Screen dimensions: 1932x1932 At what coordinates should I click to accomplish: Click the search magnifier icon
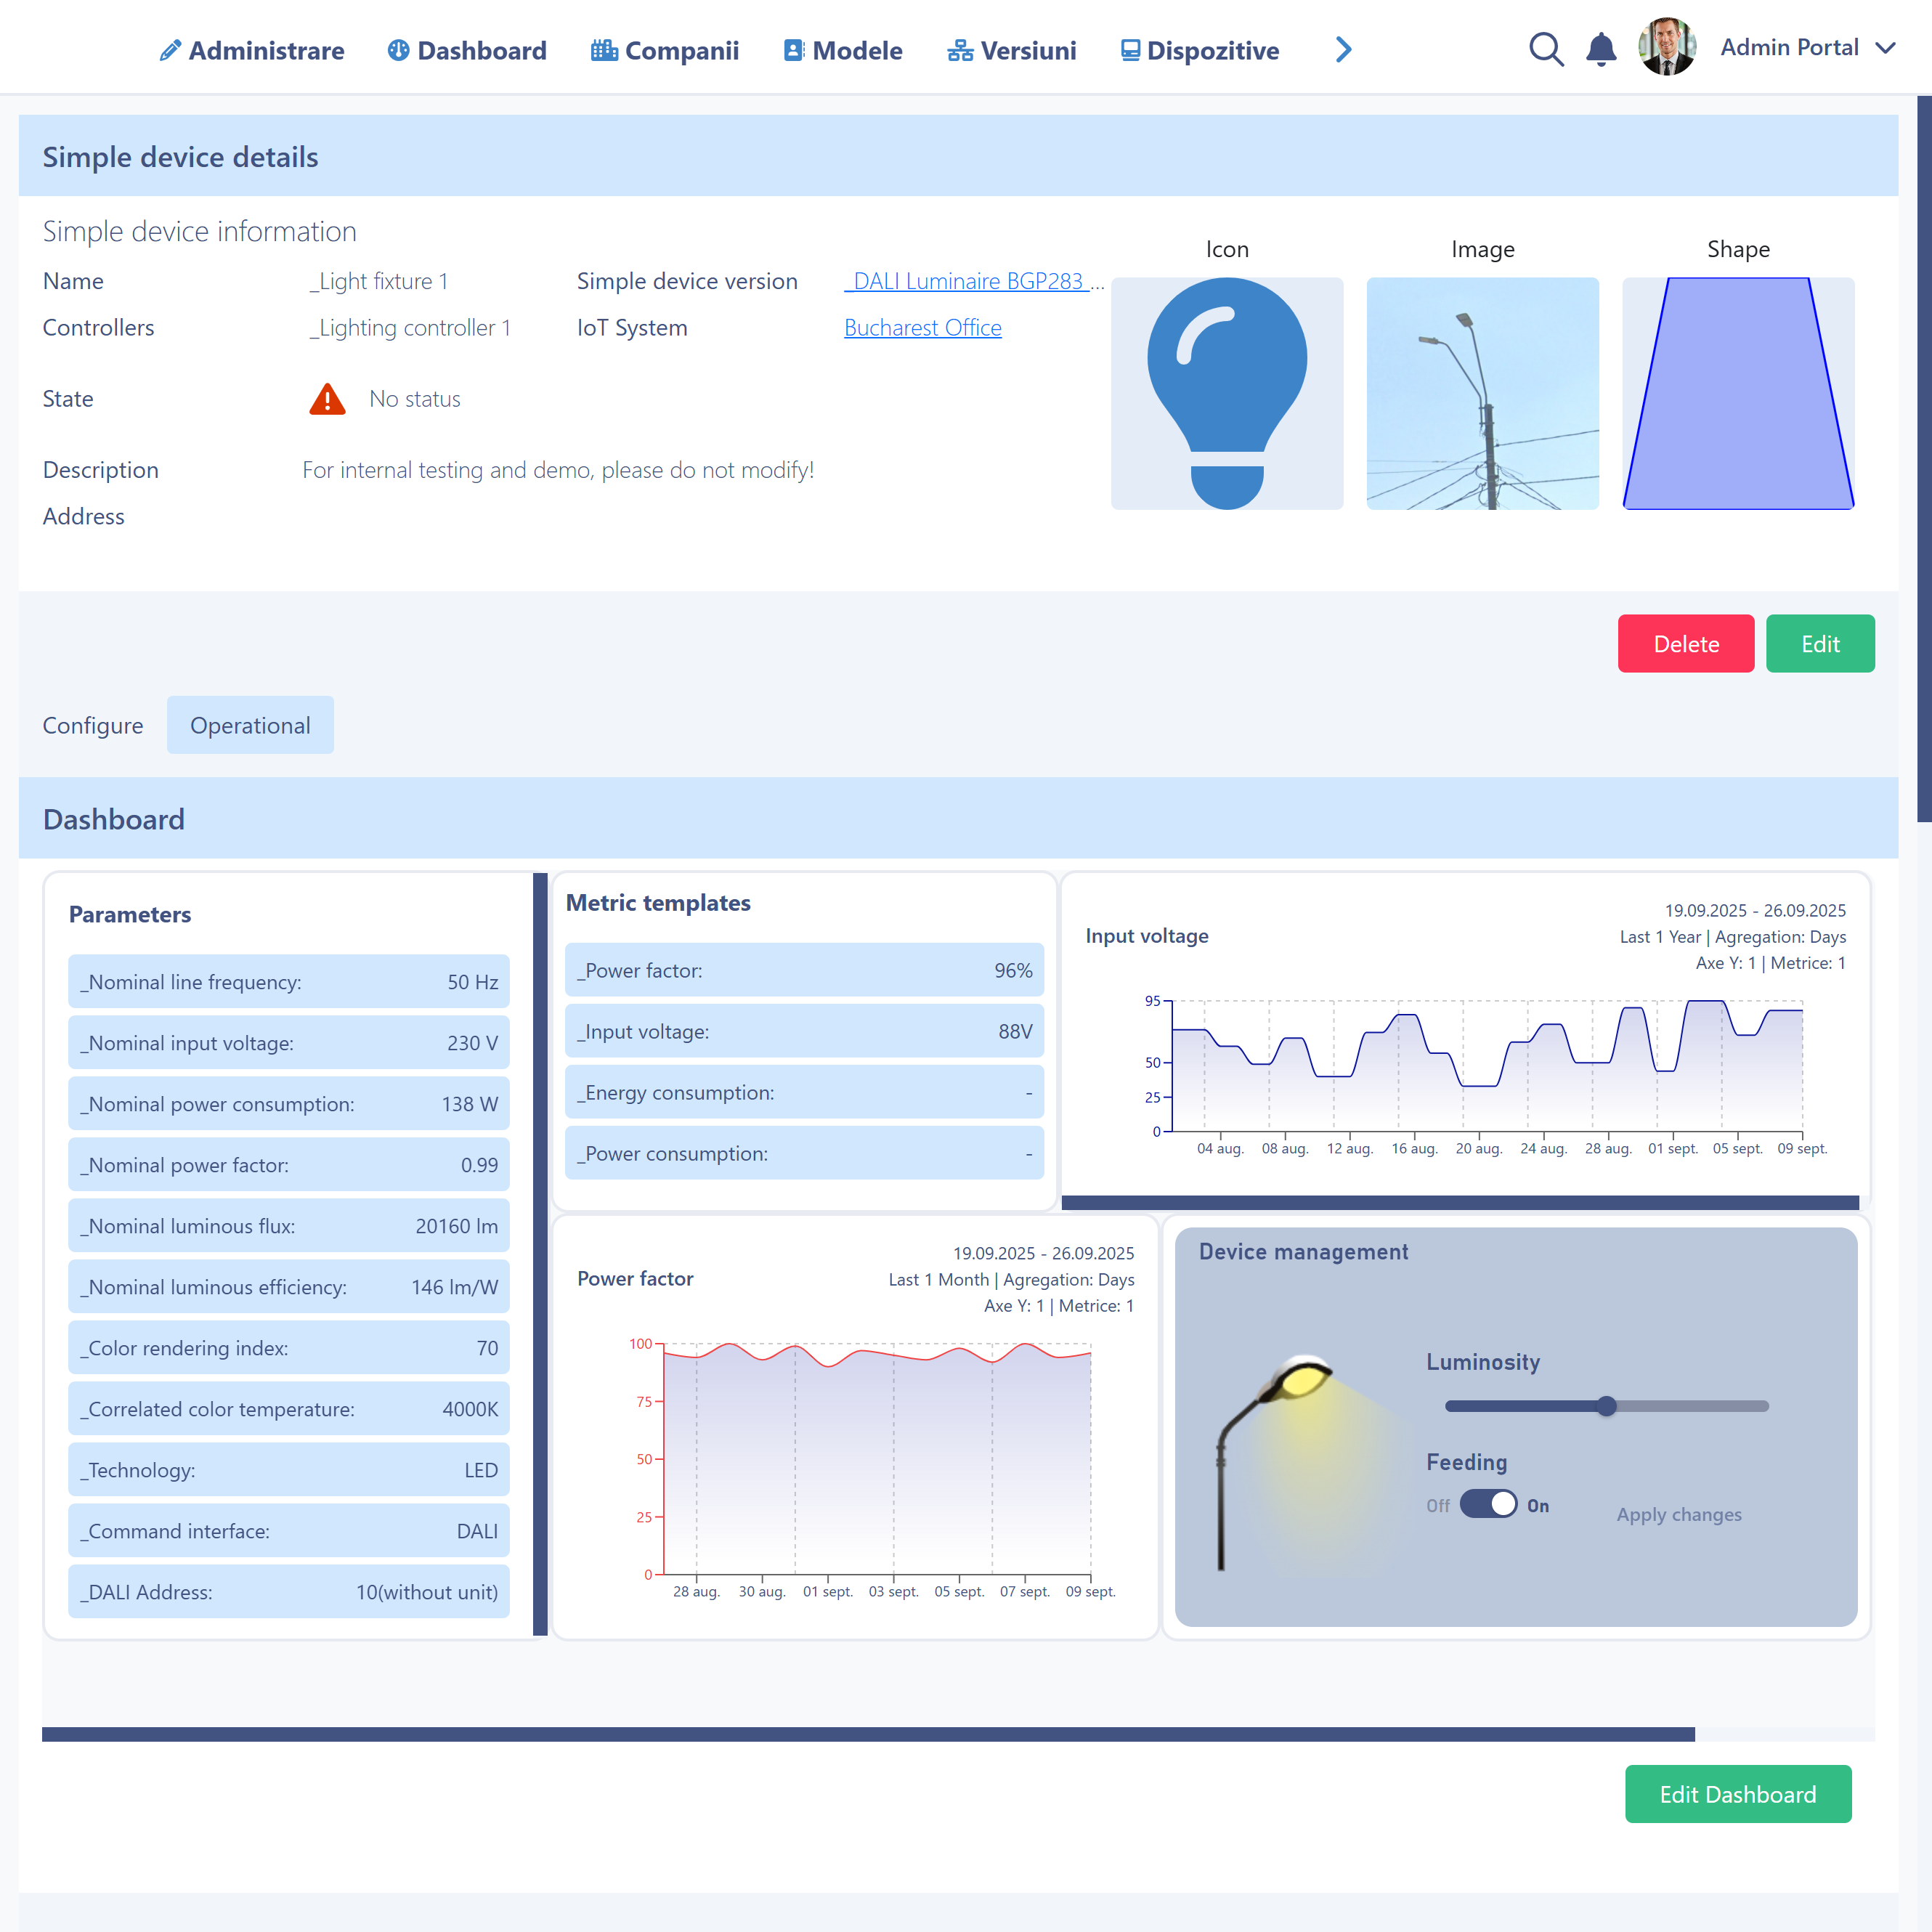coord(1545,49)
